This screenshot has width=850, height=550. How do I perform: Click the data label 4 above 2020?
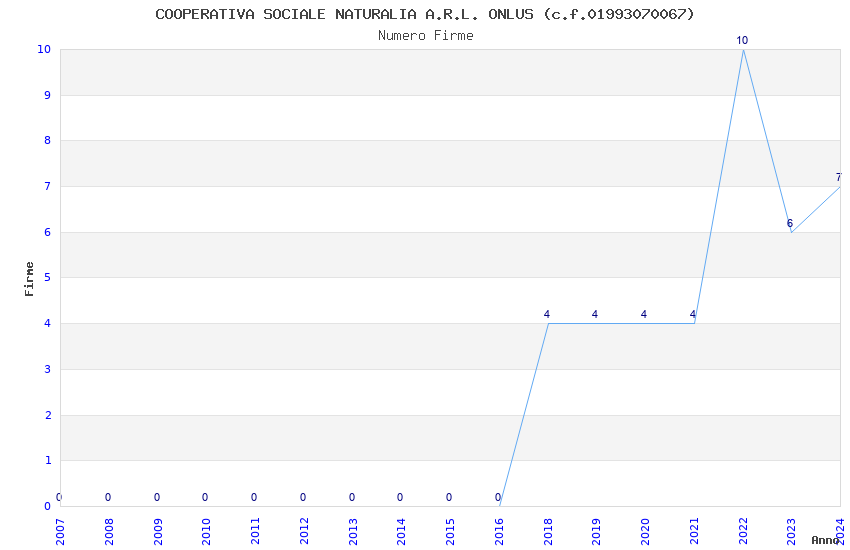tap(644, 314)
